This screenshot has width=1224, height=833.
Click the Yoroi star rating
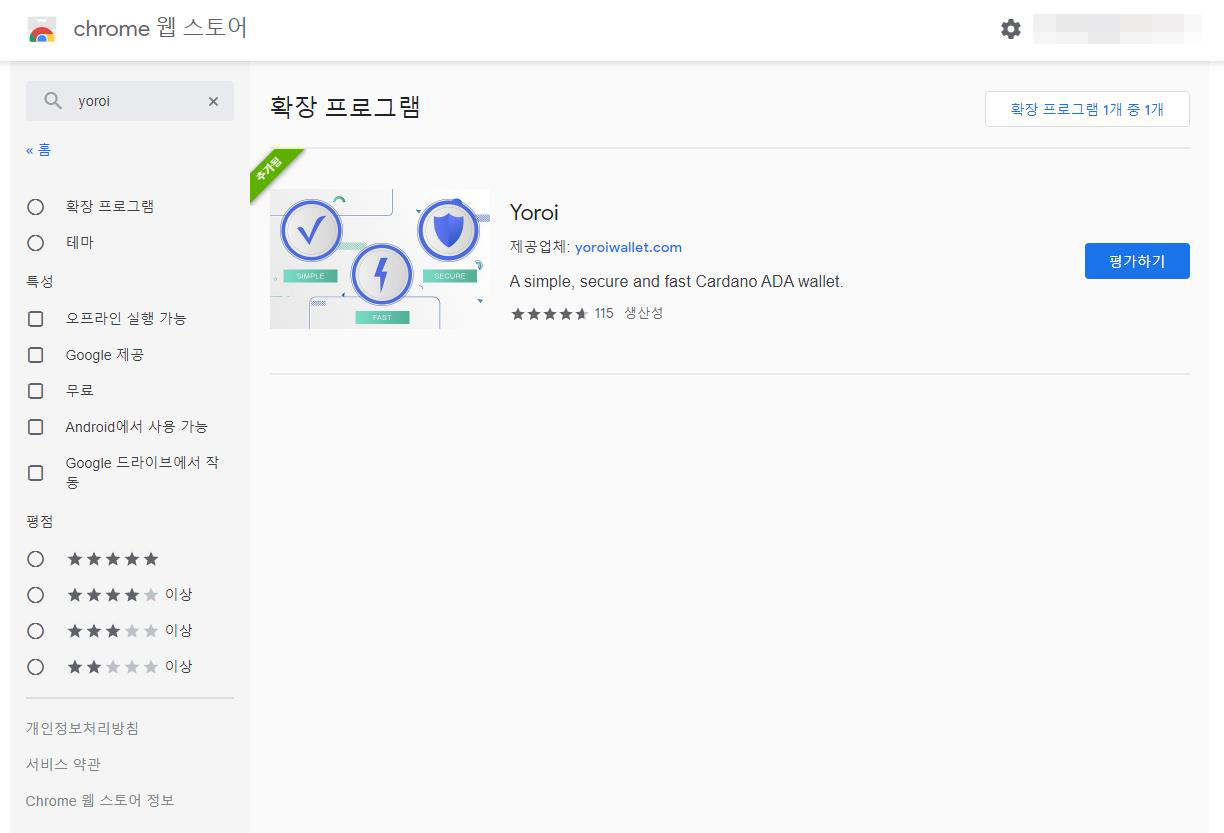click(x=549, y=314)
